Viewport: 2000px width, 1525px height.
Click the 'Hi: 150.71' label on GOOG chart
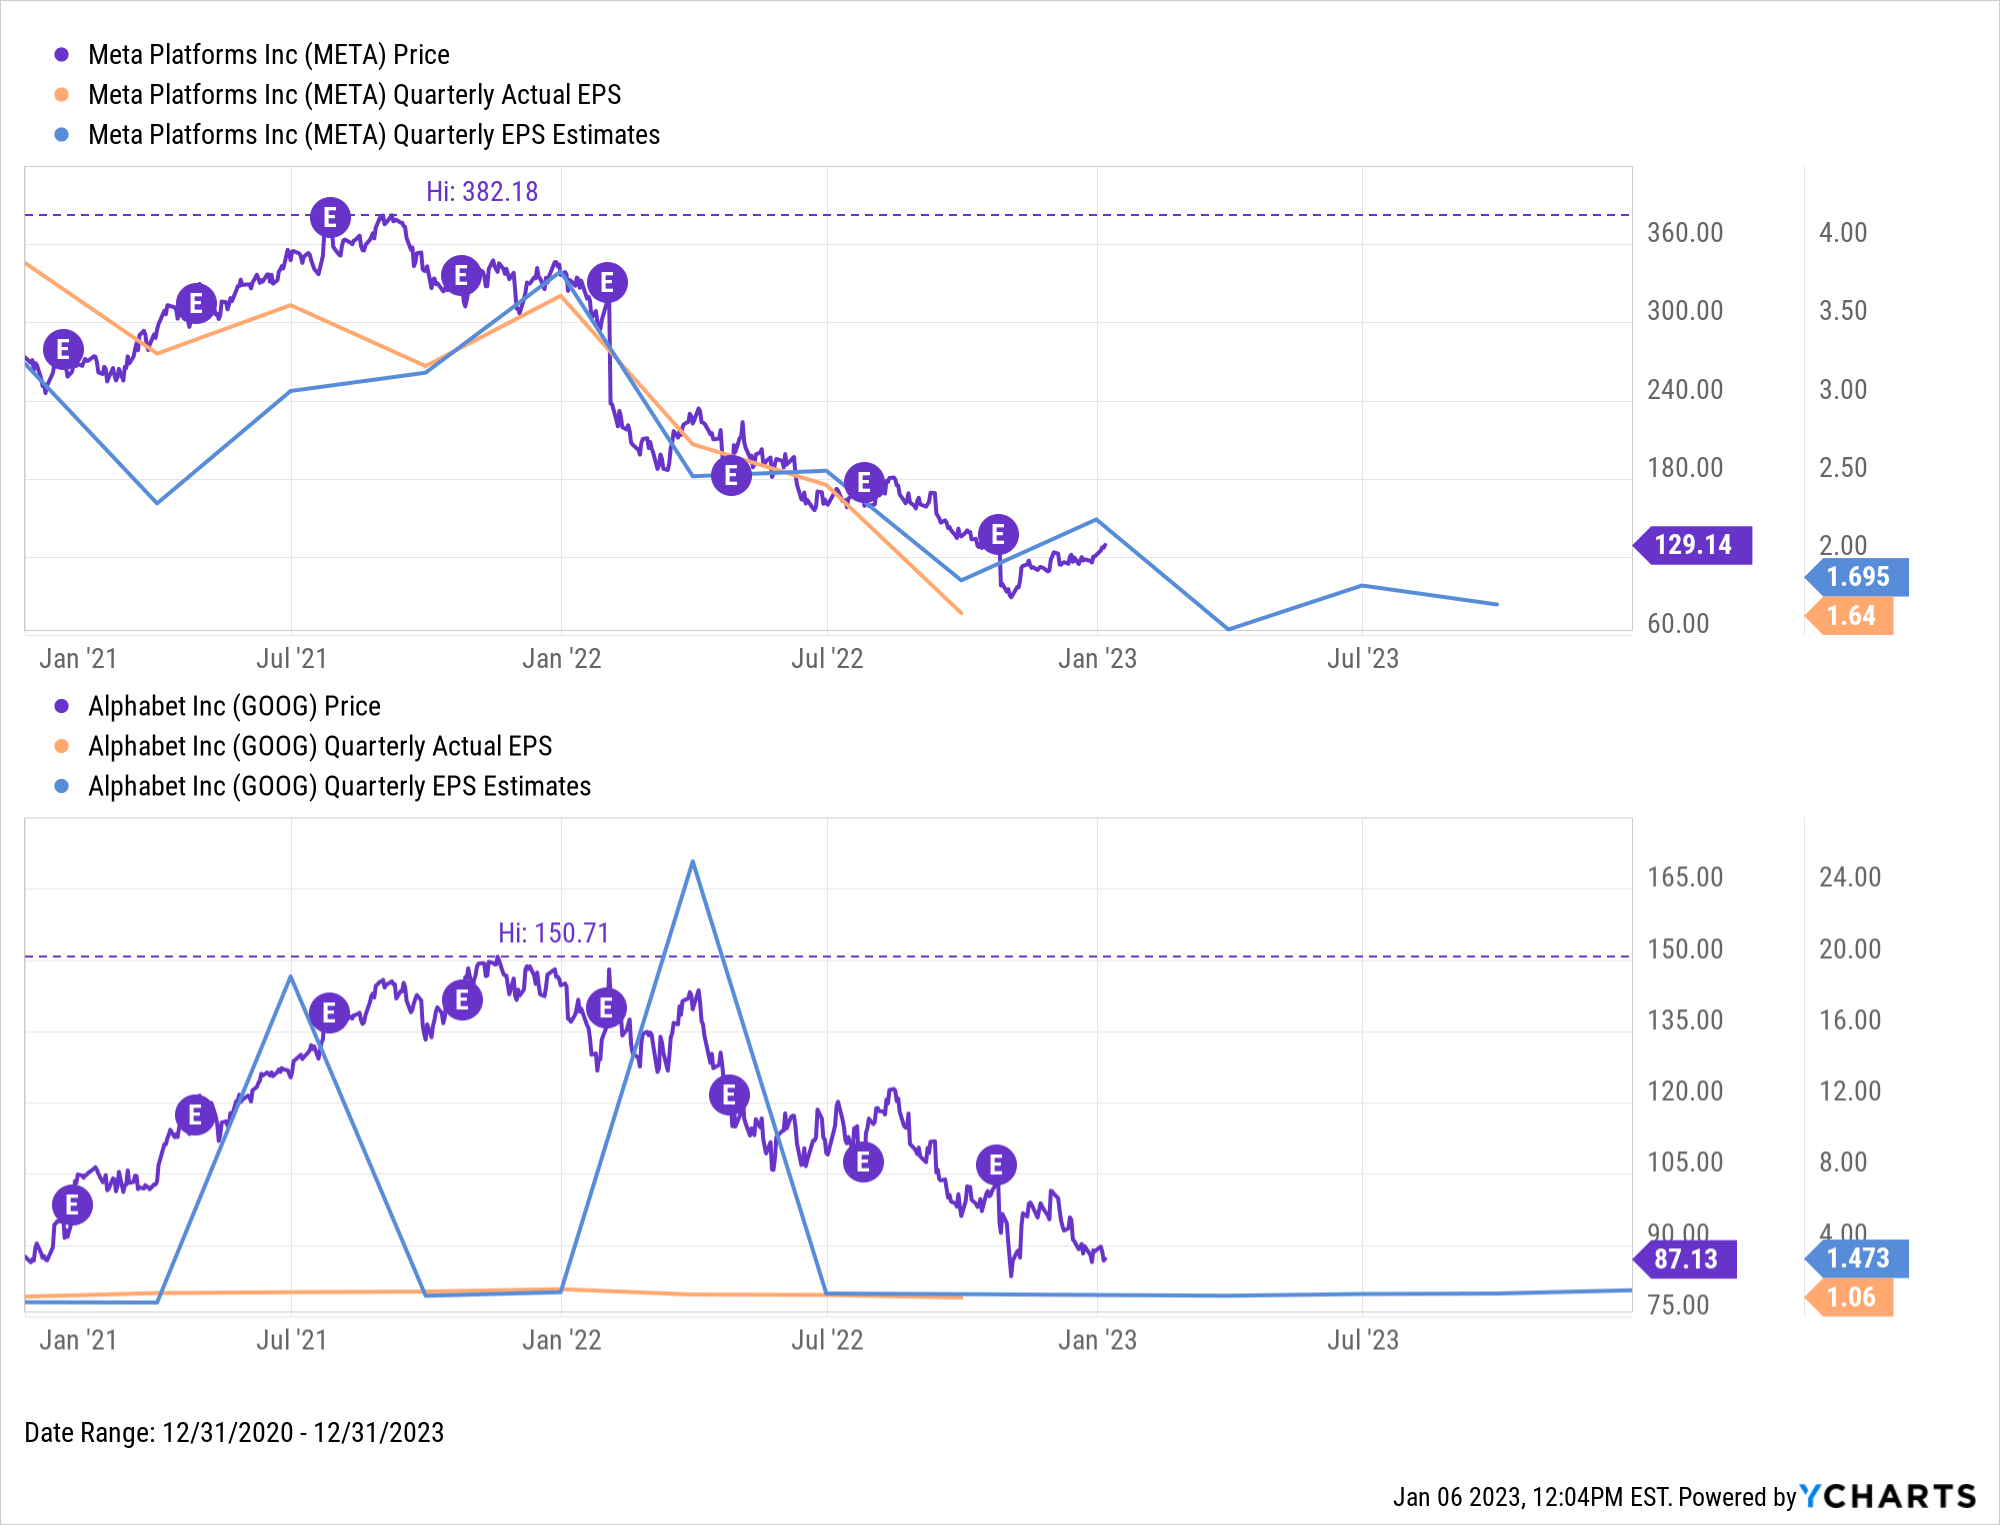pyautogui.click(x=554, y=933)
